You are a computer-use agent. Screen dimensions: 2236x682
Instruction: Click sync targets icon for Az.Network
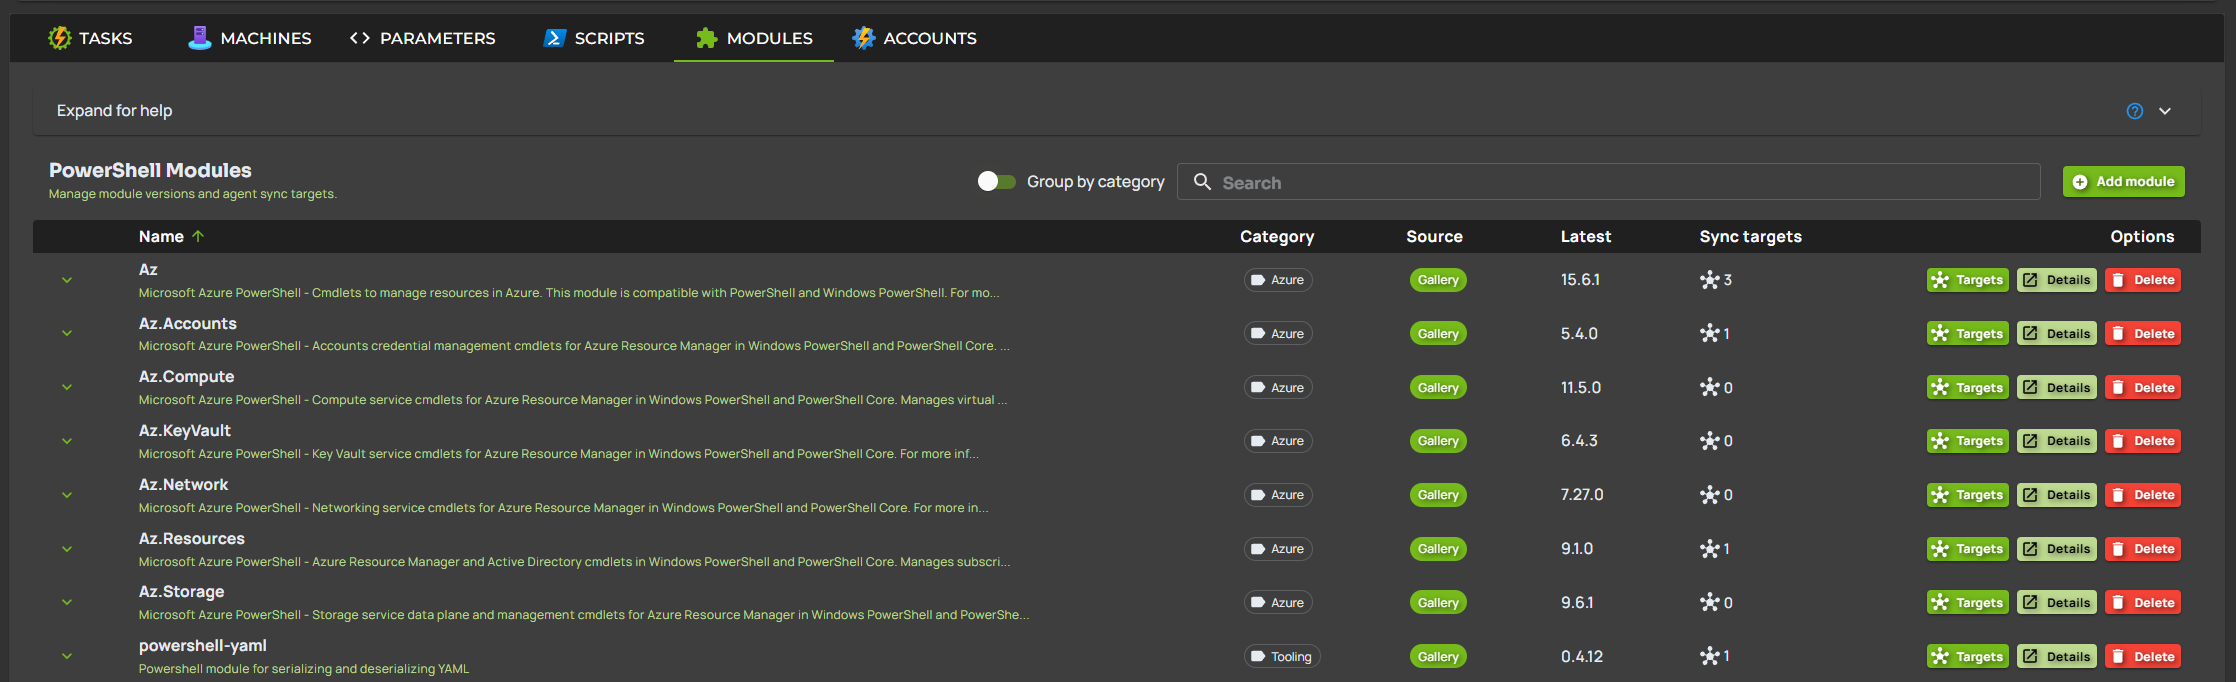tap(1710, 495)
